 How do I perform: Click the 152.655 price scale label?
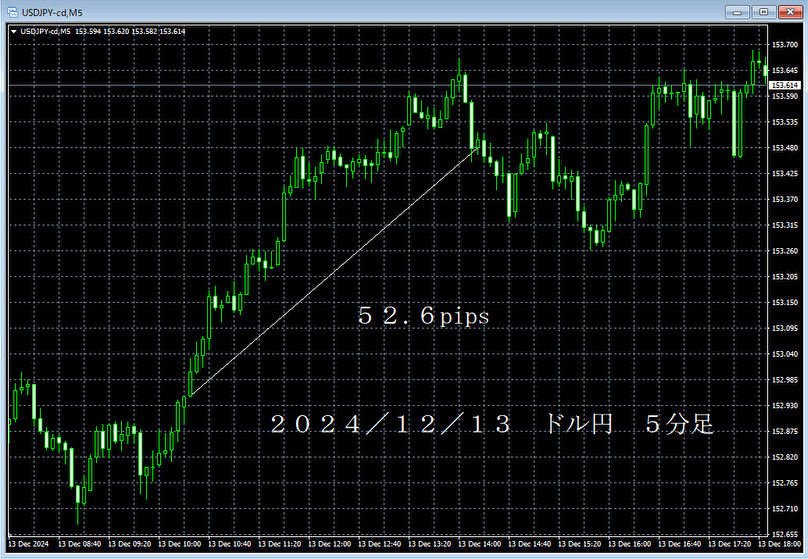[785, 534]
